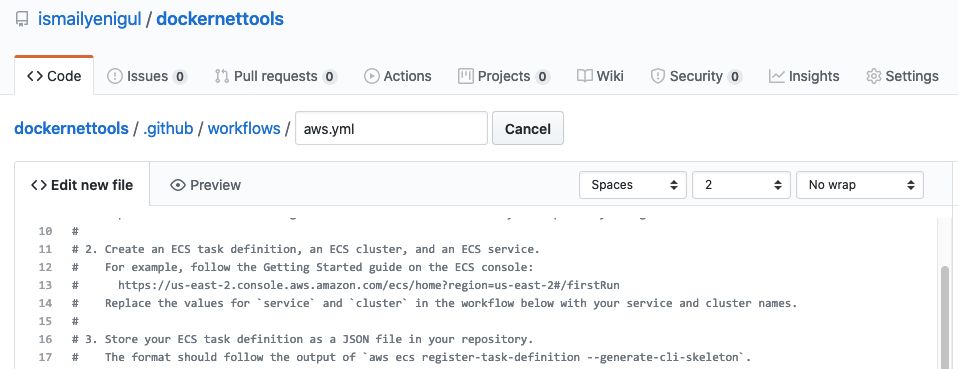This screenshot has width=958, height=369.
Task: Open the Spaces indent mode dropdown
Action: (x=633, y=184)
